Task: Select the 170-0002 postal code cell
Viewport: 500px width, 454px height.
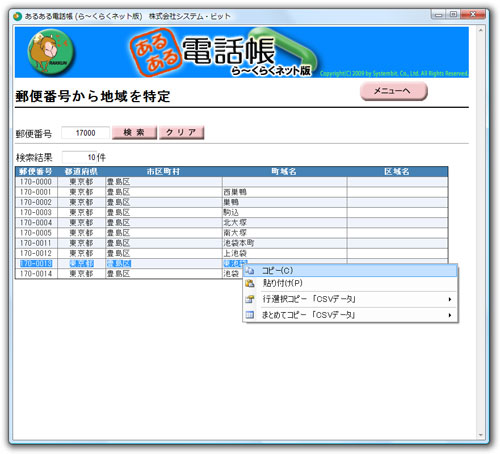Action: 36,202
